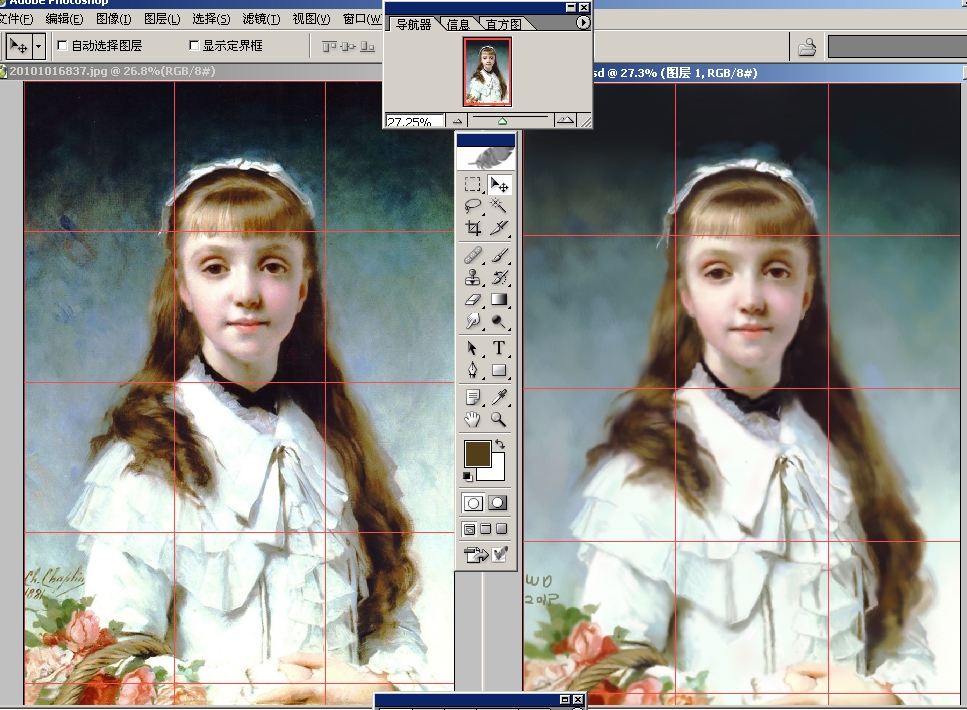Screen dimensions: 967x710
Task: Open the 视图 menu
Action: pos(311,19)
